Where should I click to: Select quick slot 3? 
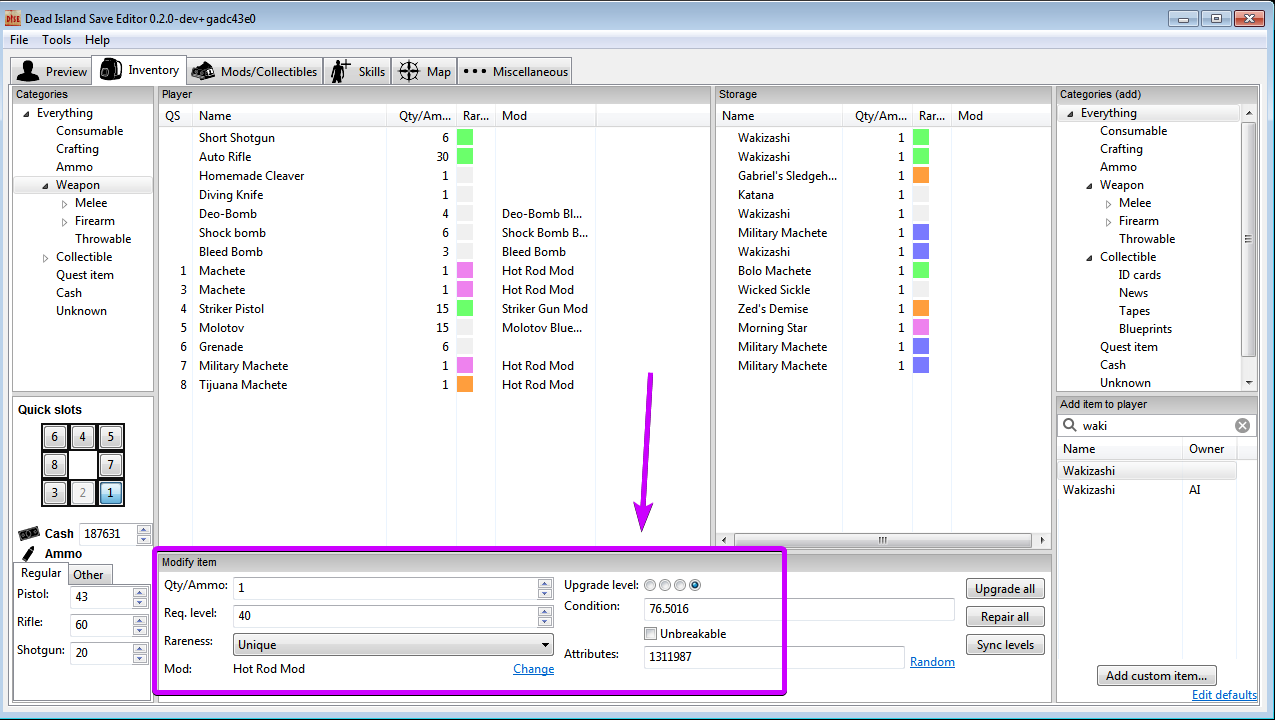[x=54, y=493]
